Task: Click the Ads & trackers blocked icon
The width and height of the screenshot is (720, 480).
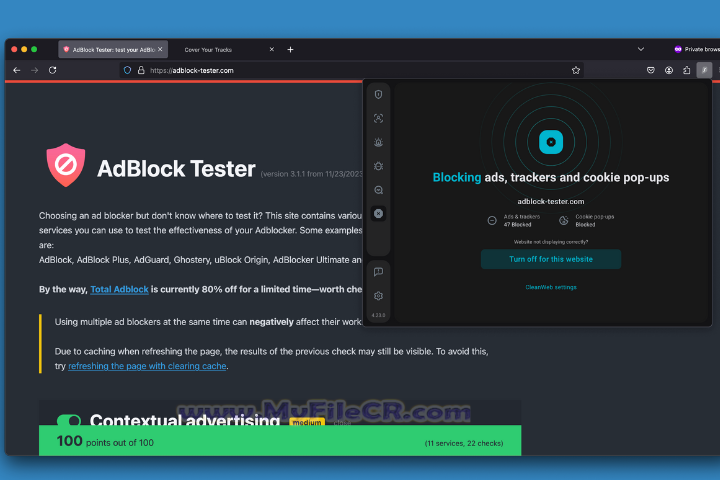Action: click(x=492, y=220)
